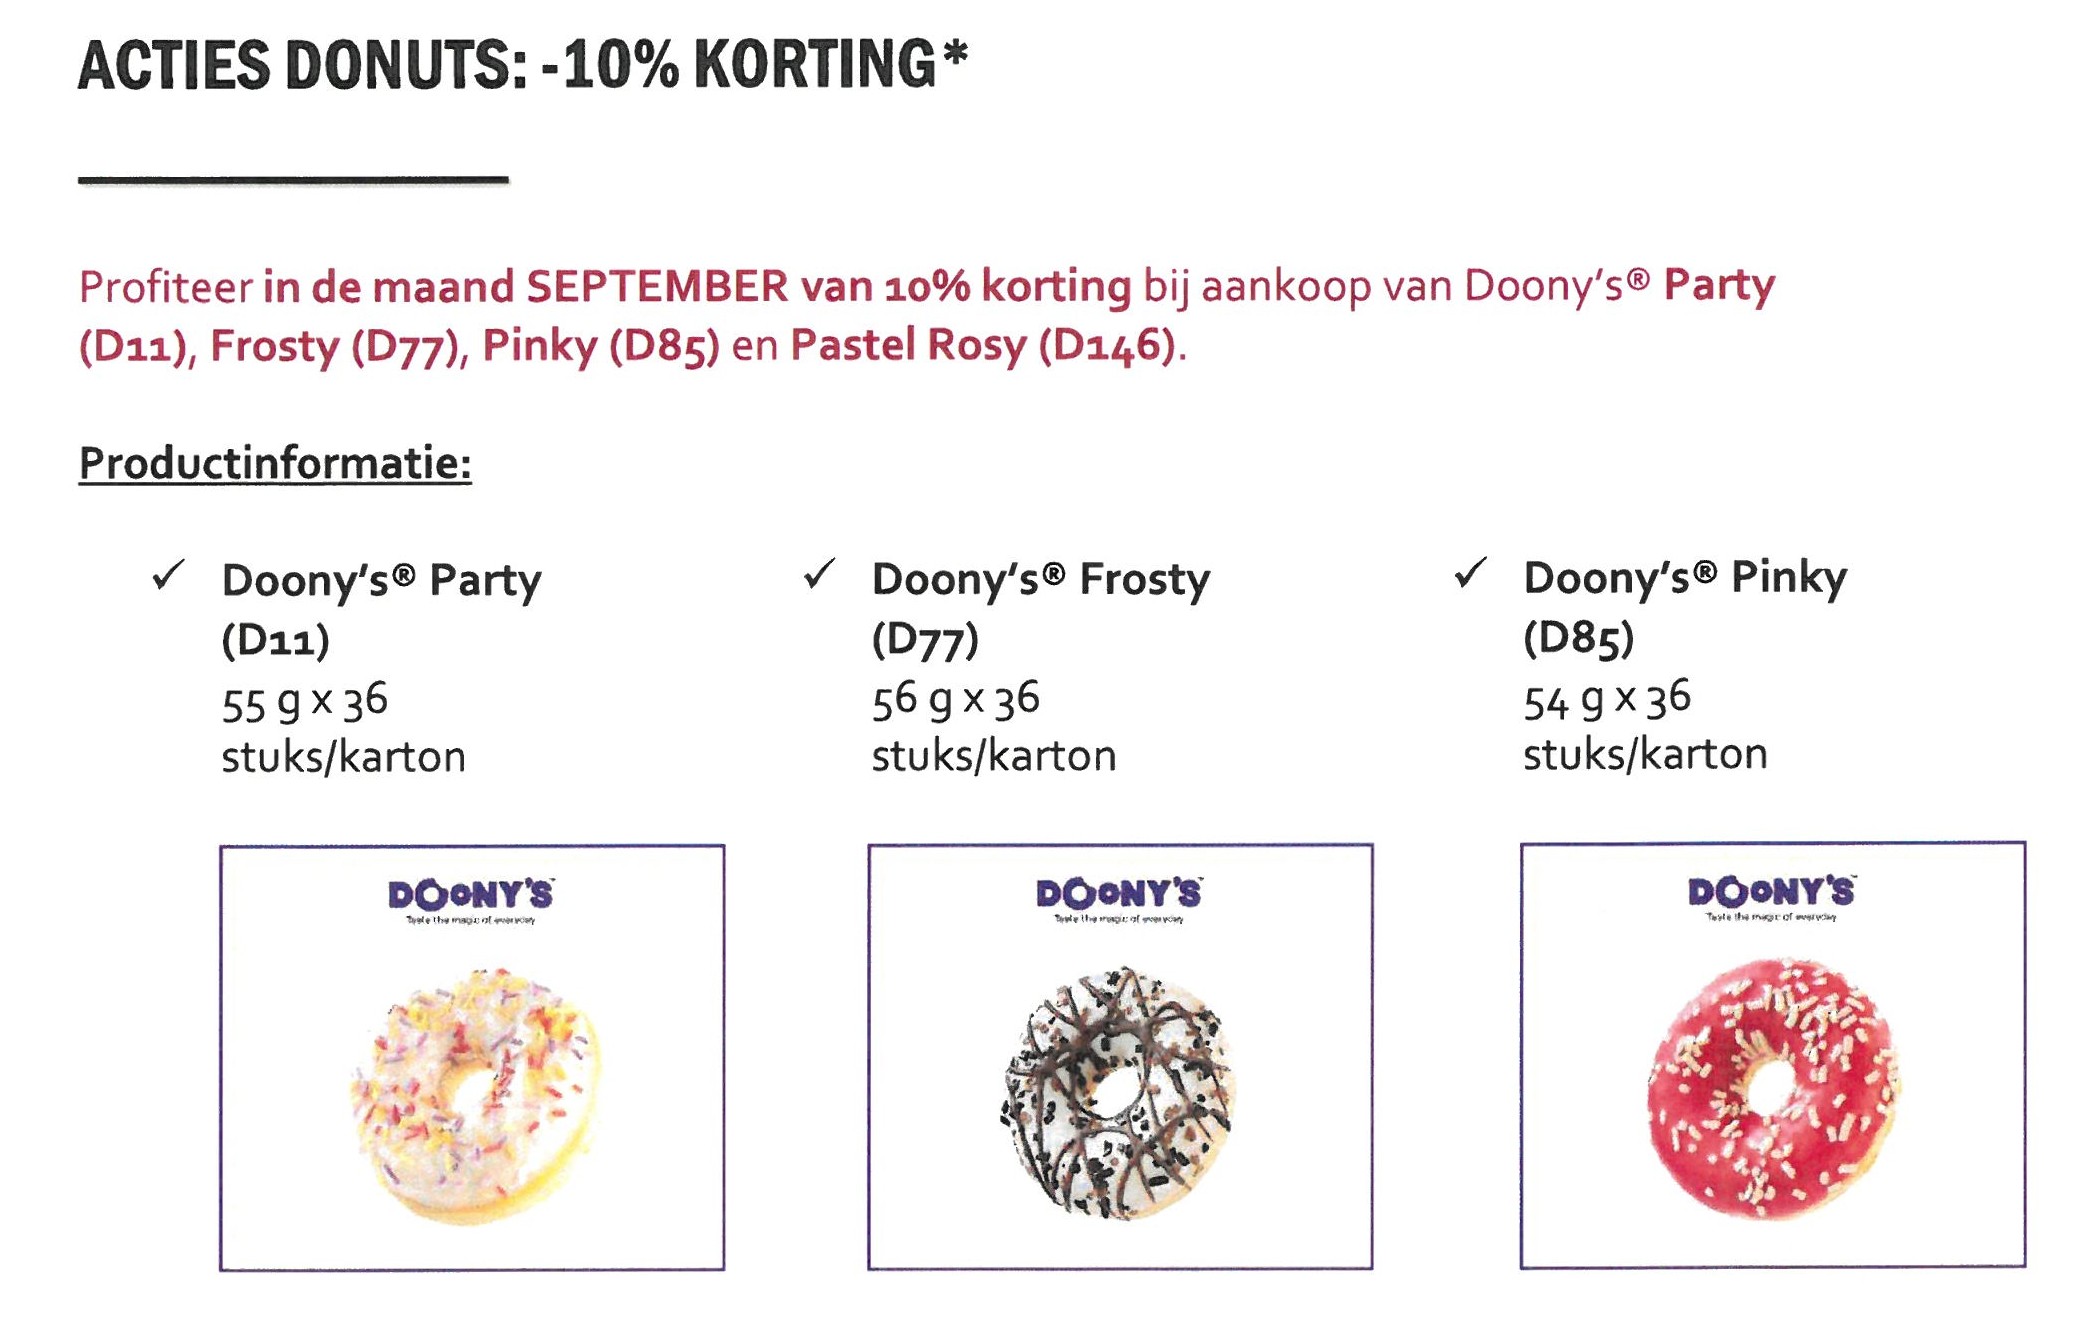Click the Doony's logo above Pinky donut
The height and width of the screenshot is (1332, 2081).
(x=1771, y=896)
